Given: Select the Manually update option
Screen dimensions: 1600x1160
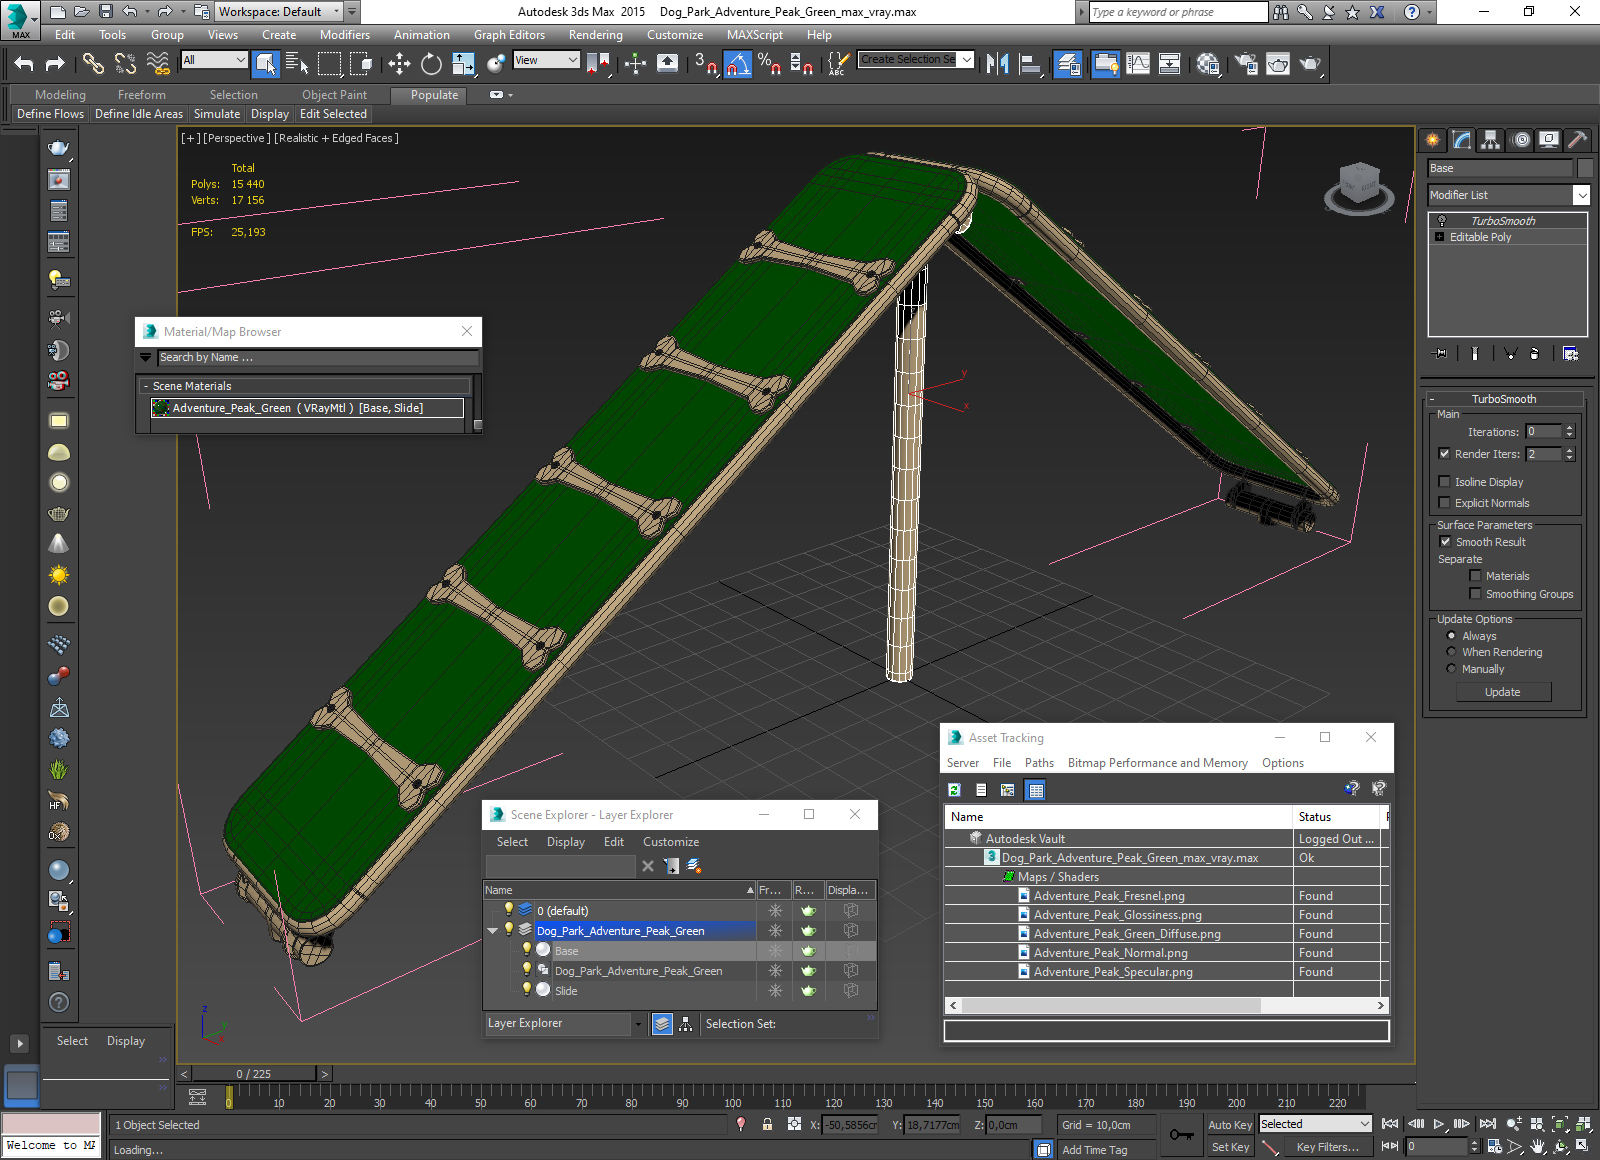Looking at the screenshot, I should pyautogui.click(x=1451, y=669).
